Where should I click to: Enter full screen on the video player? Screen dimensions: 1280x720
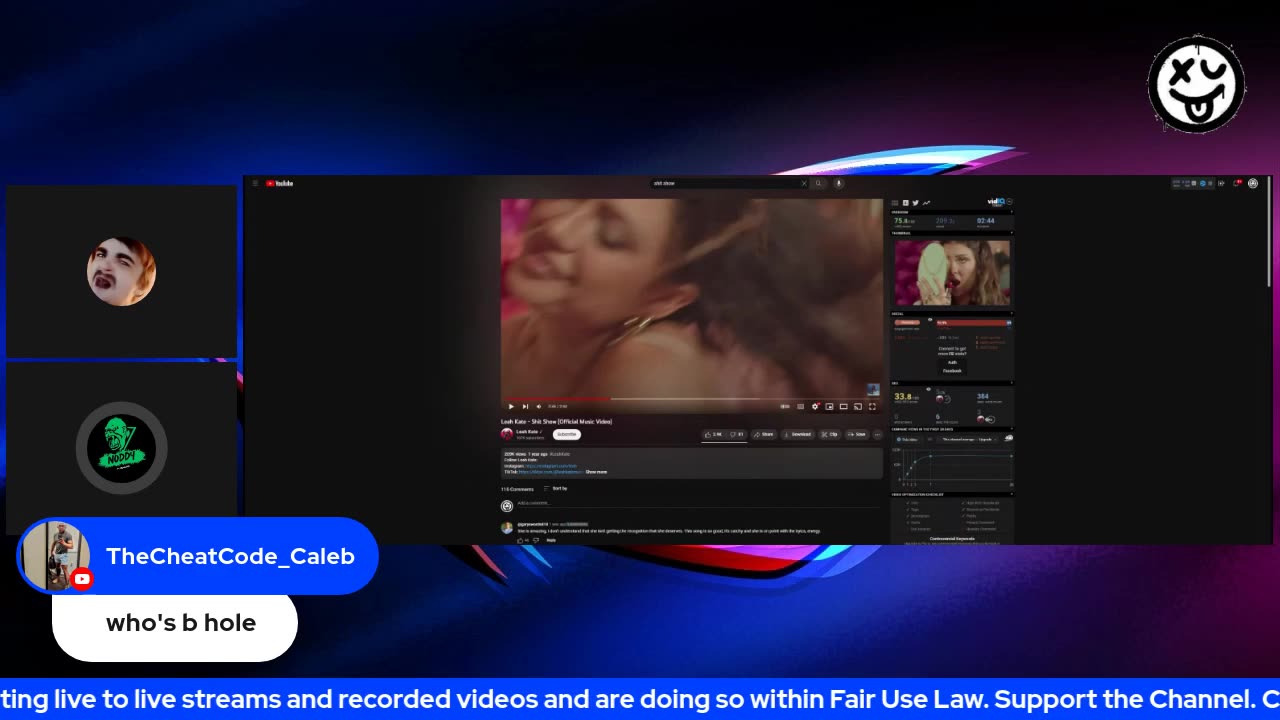872,407
